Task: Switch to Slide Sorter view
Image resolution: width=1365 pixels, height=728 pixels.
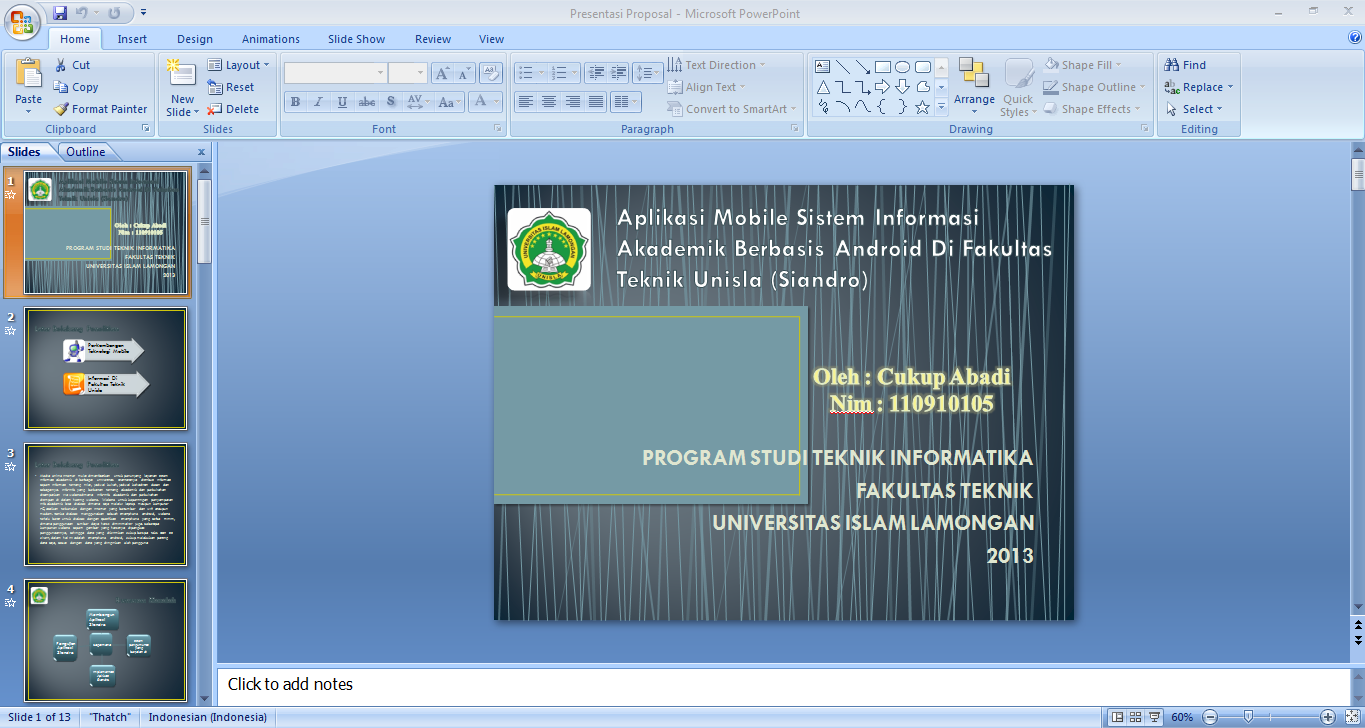Action: click(x=1135, y=717)
